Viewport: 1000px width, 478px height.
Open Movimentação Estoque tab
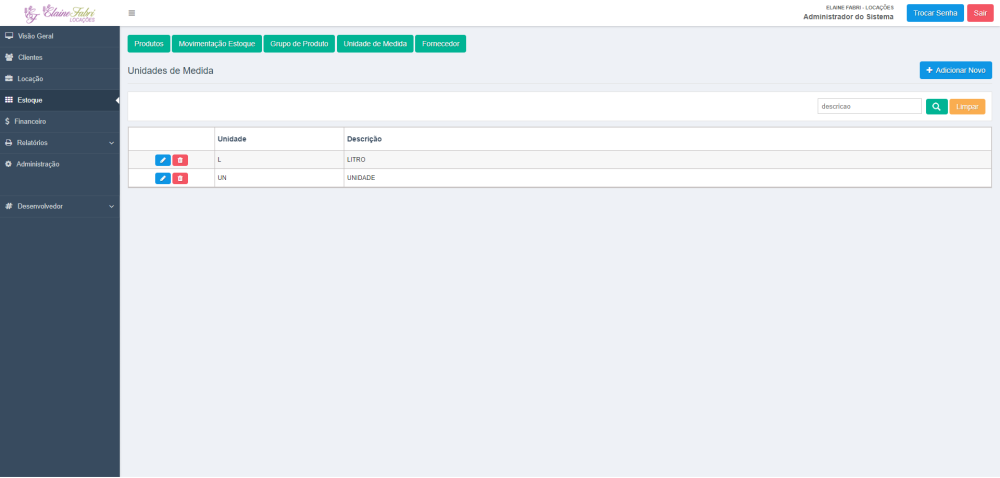point(217,43)
